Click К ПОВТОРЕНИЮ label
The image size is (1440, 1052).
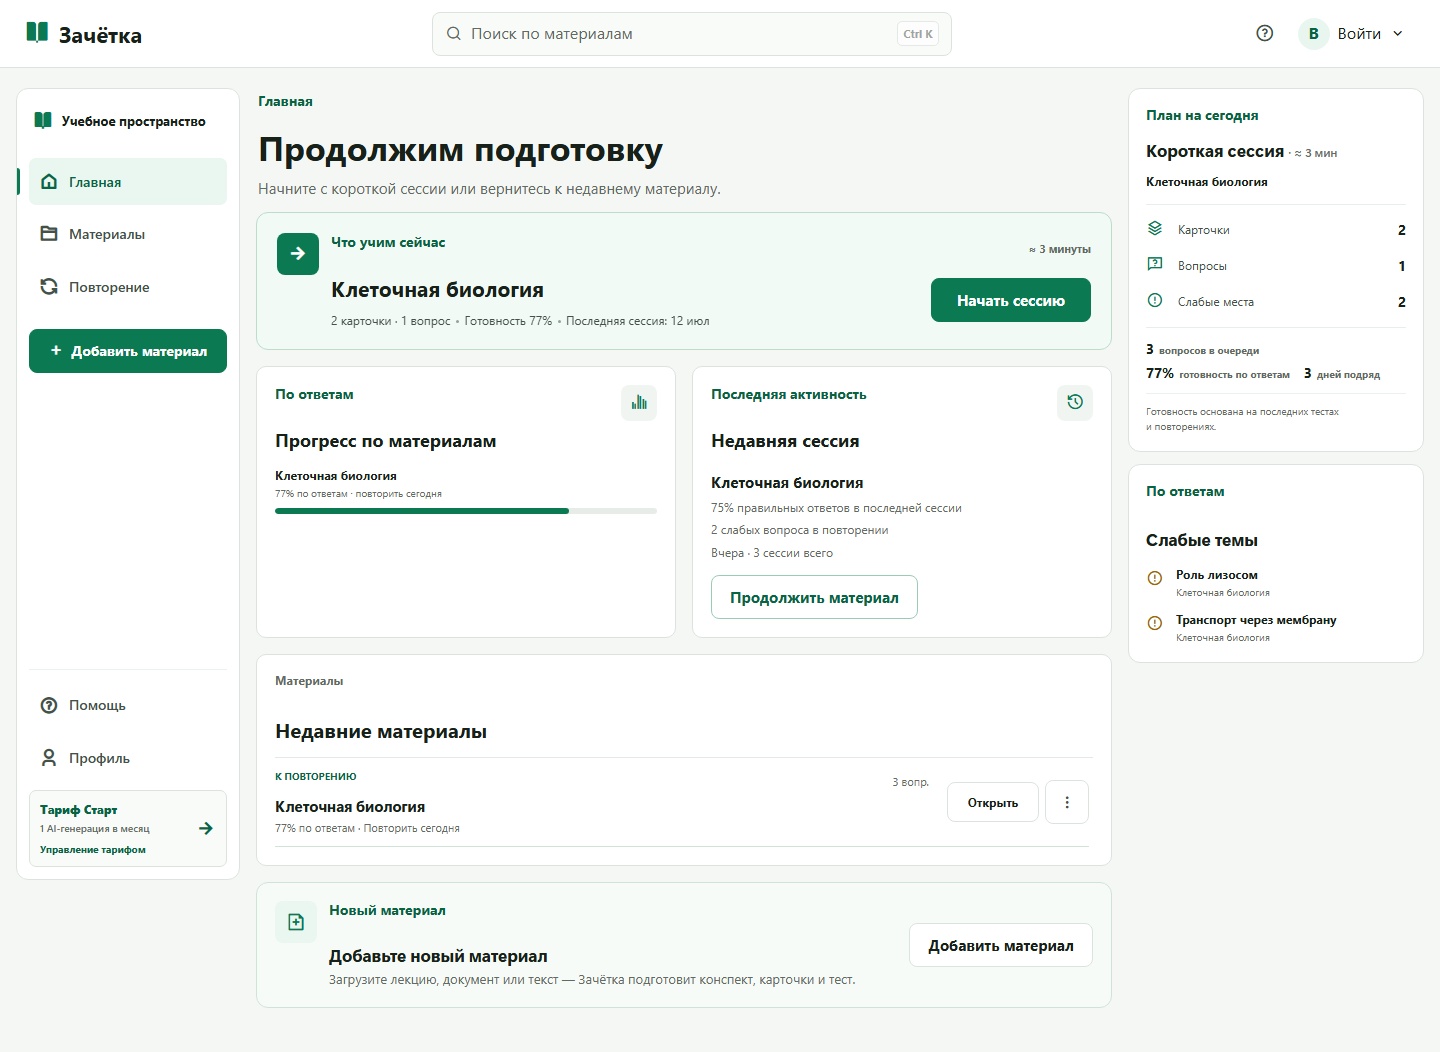click(316, 776)
